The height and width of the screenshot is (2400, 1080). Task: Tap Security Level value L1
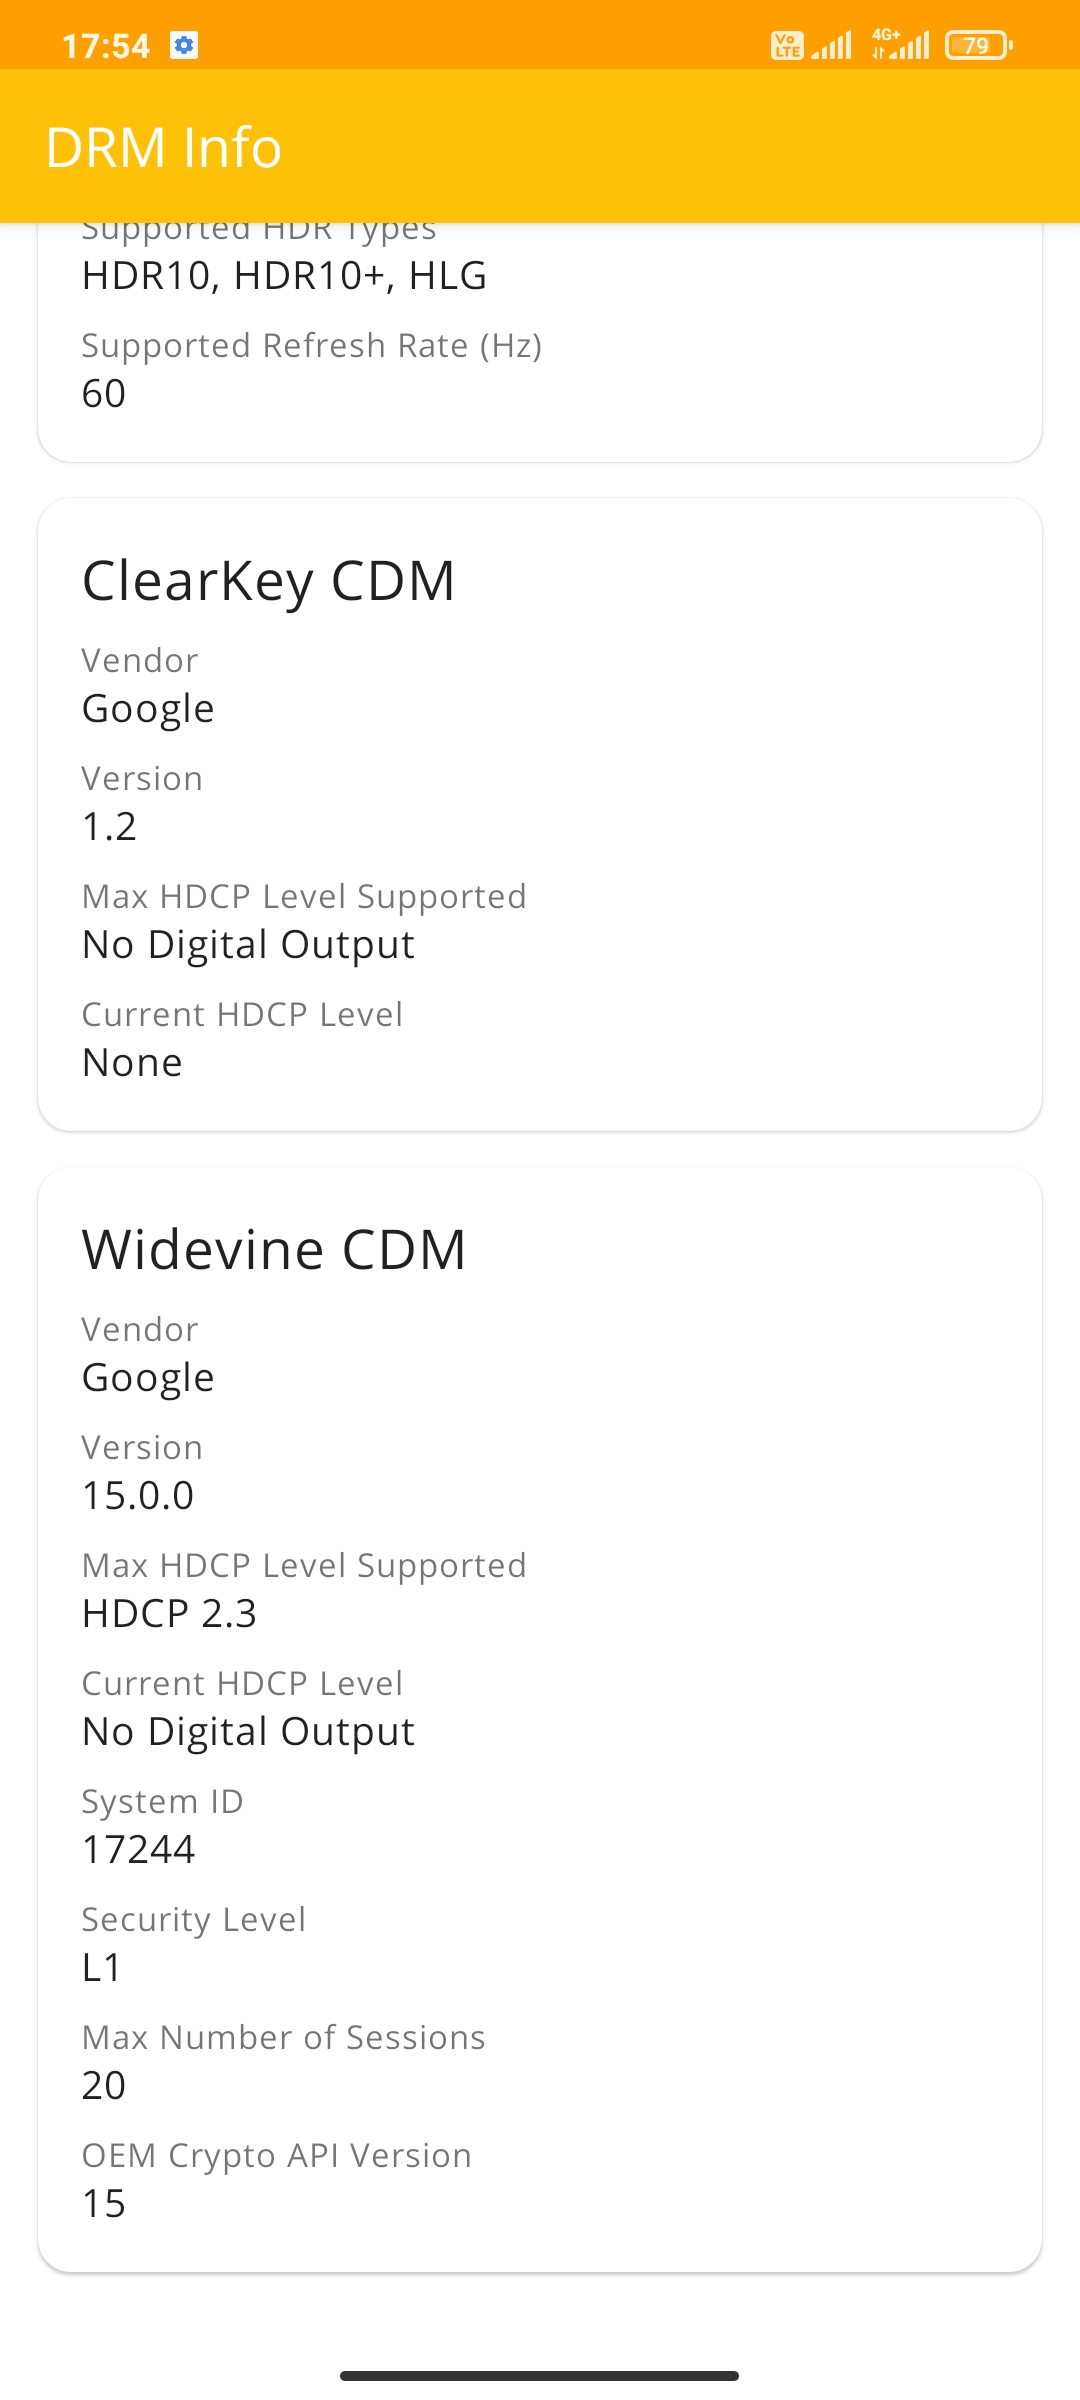[102, 1967]
